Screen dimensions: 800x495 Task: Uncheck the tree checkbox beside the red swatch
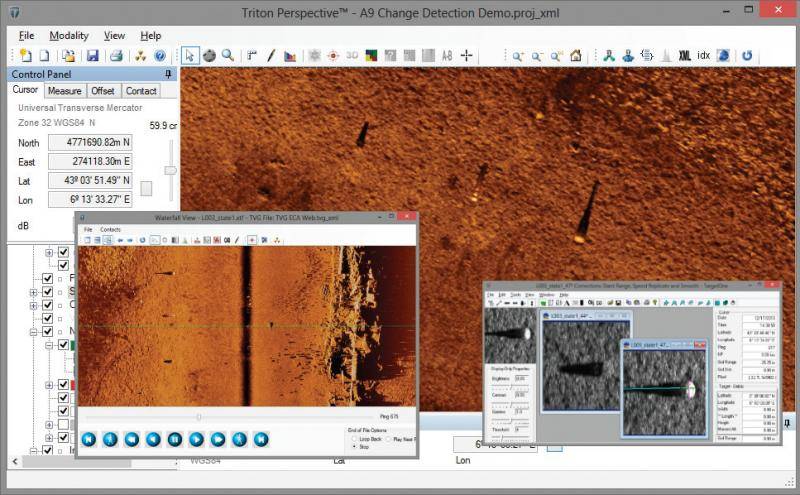point(63,384)
